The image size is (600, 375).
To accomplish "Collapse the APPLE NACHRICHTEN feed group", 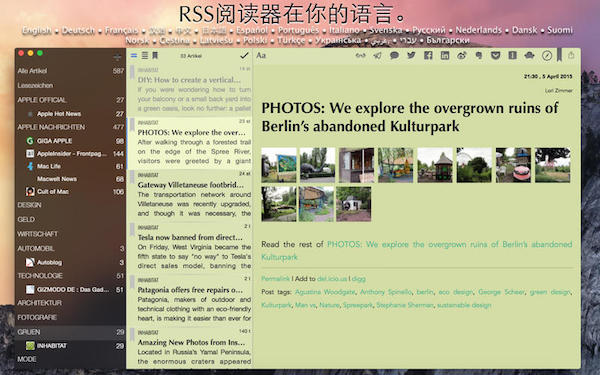I will (x=70, y=127).
